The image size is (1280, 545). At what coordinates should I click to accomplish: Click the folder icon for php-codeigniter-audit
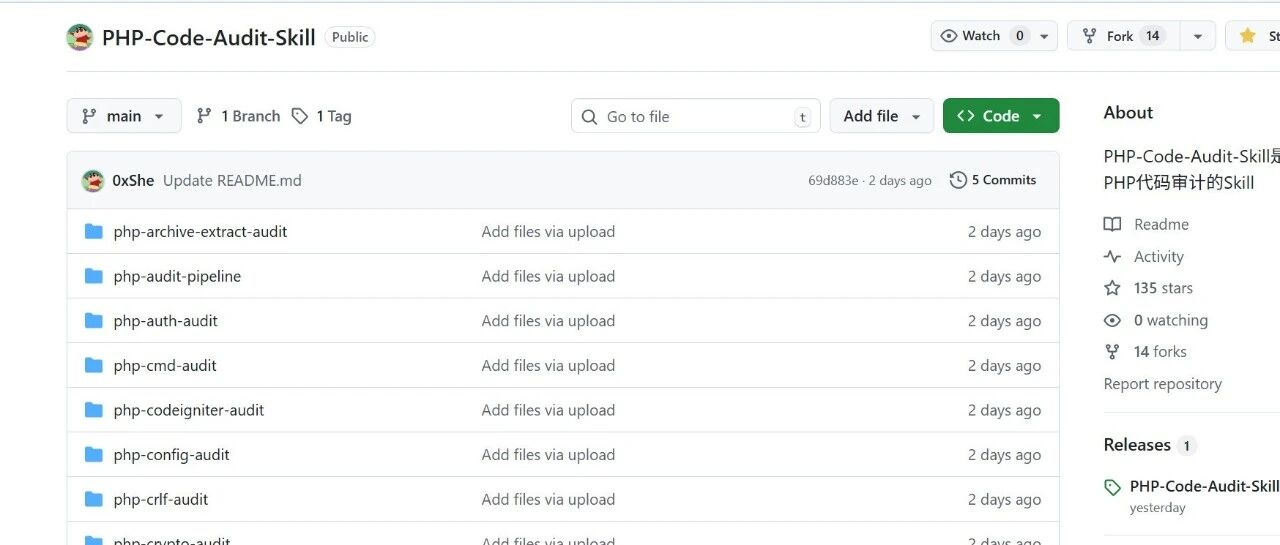(94, 410)
